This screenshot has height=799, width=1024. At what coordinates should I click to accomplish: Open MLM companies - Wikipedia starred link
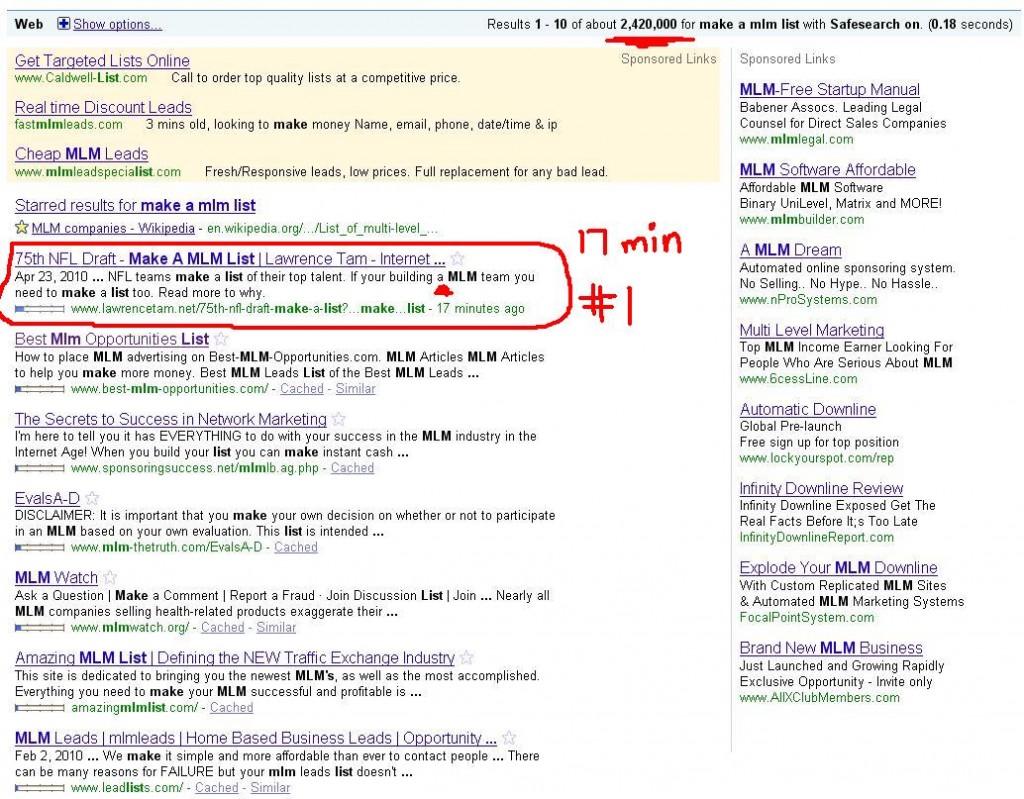click(113, 228)
